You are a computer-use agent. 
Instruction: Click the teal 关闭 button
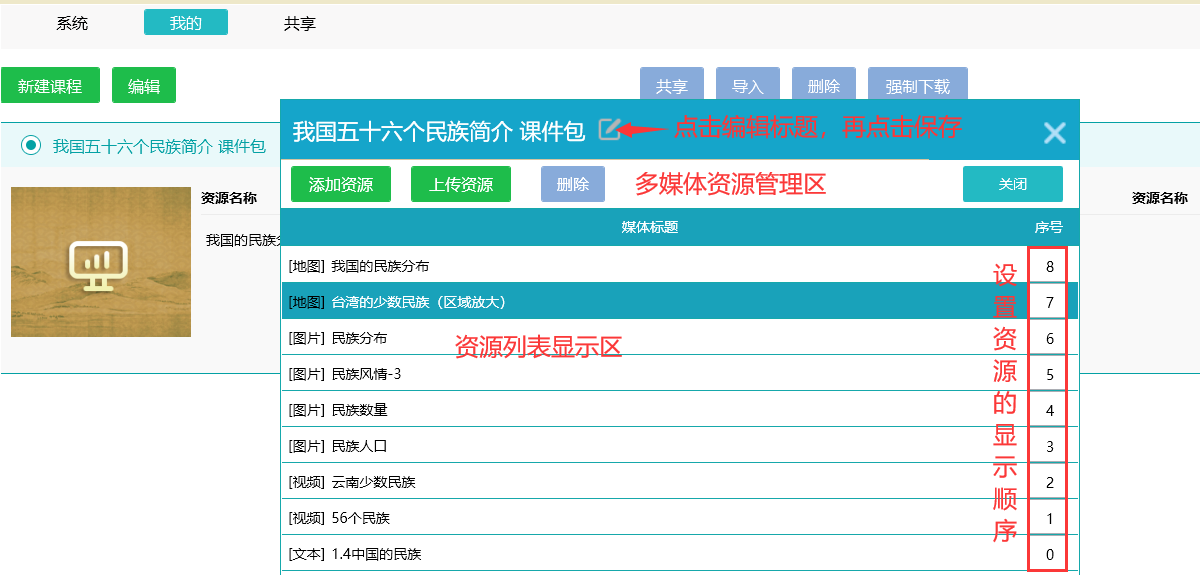pyautogui.click(x=1012, y=184)
